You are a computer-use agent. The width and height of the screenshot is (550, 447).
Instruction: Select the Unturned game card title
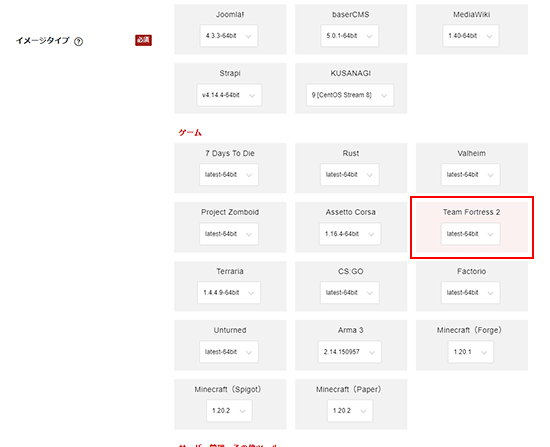point(230,330)
